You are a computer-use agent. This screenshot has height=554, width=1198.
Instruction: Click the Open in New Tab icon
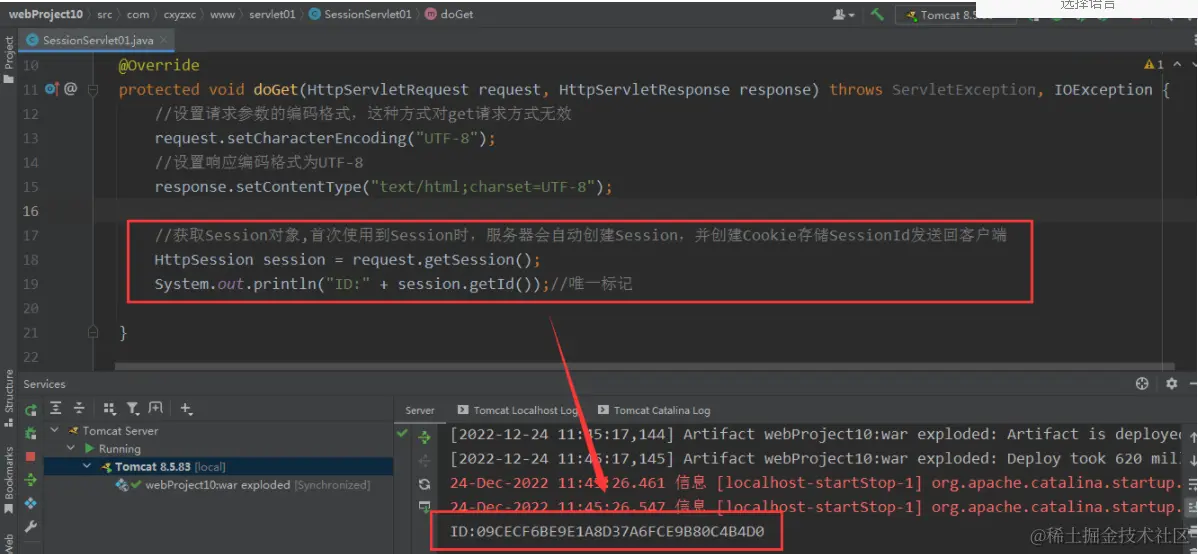(x=156, y=409)
